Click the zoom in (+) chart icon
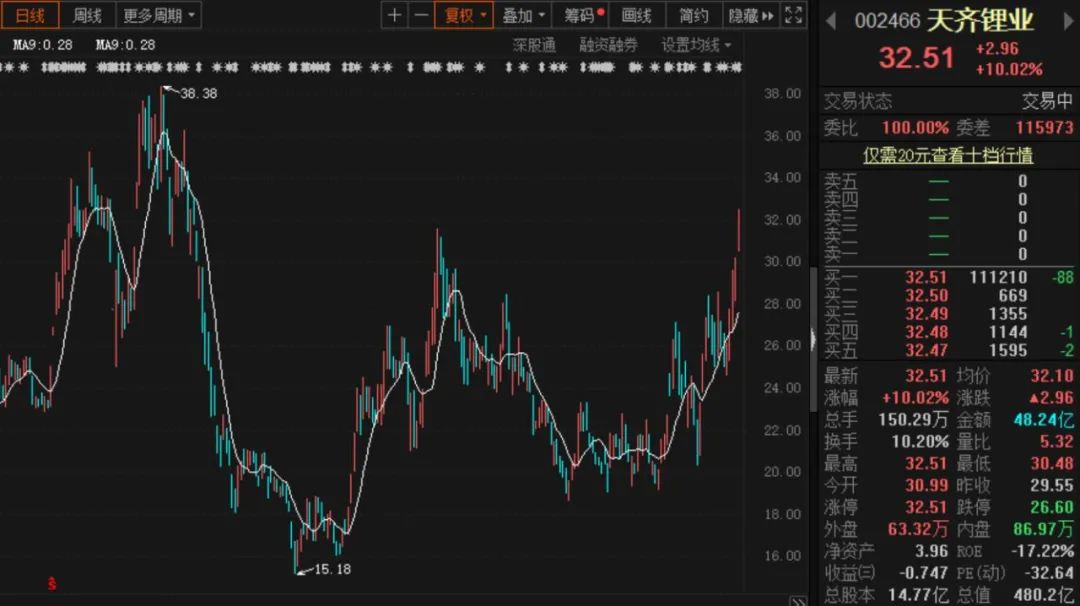1080x606 pixels. 395,15
